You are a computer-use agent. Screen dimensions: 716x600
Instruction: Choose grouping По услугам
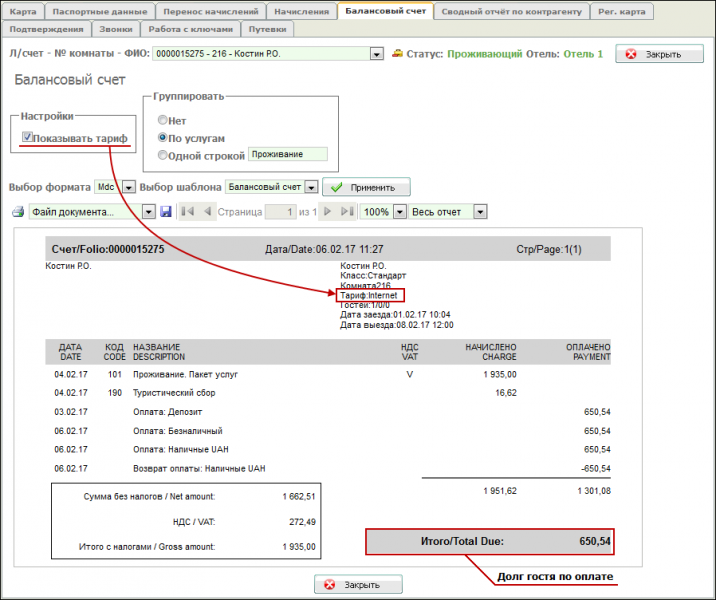162,137
